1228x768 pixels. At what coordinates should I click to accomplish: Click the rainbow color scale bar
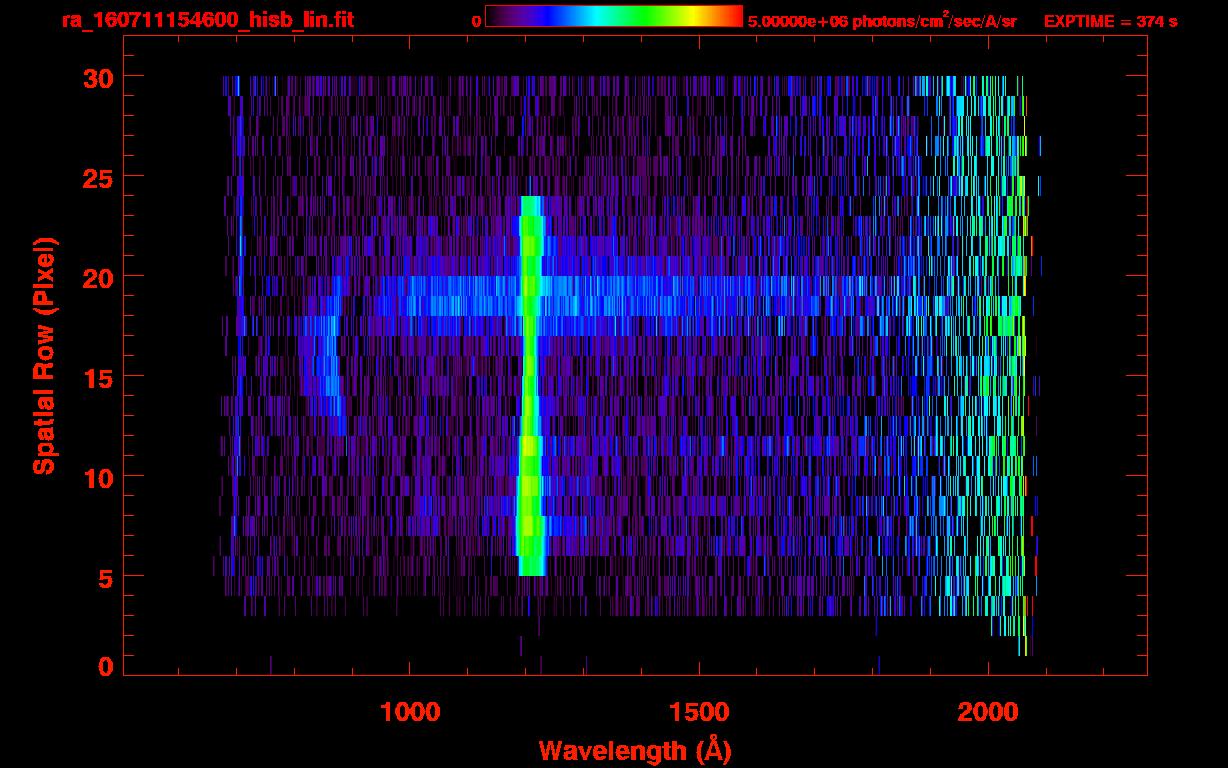(614, 17)
